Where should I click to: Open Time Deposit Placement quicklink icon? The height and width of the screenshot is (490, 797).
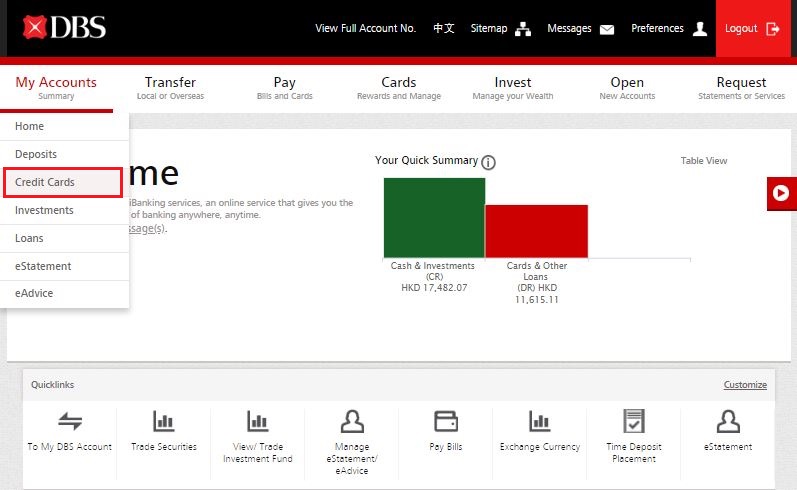click(x=634, y=420)
